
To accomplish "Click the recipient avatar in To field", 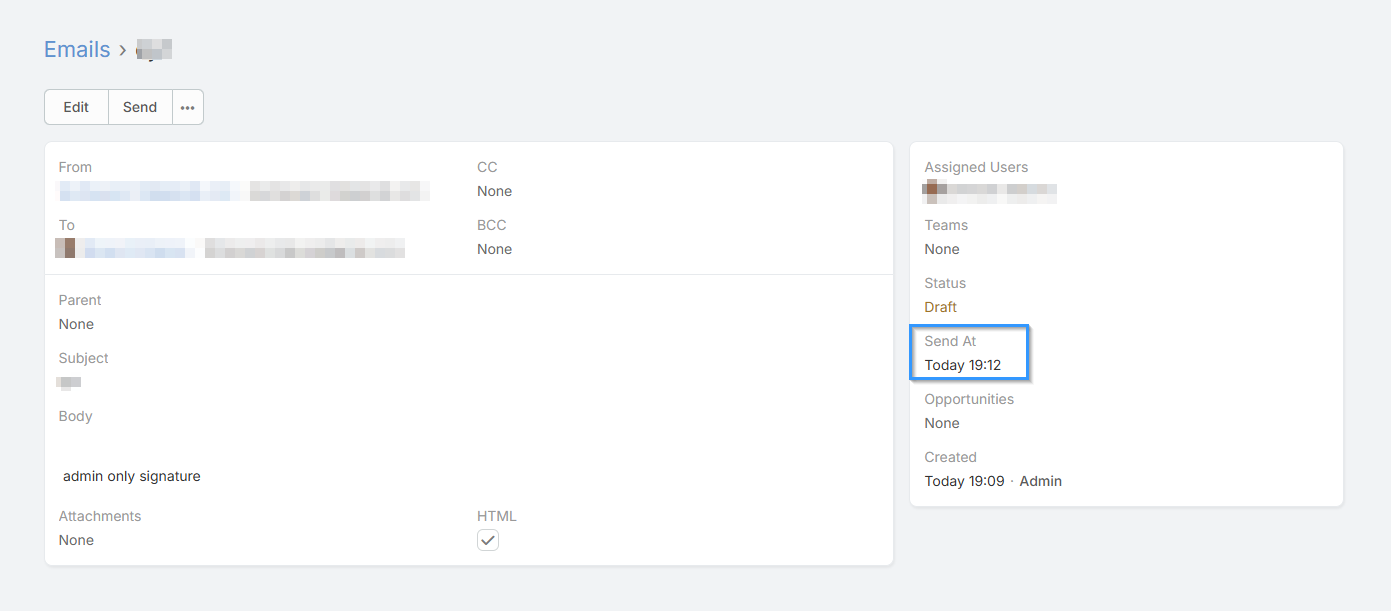I will (66, 248).
